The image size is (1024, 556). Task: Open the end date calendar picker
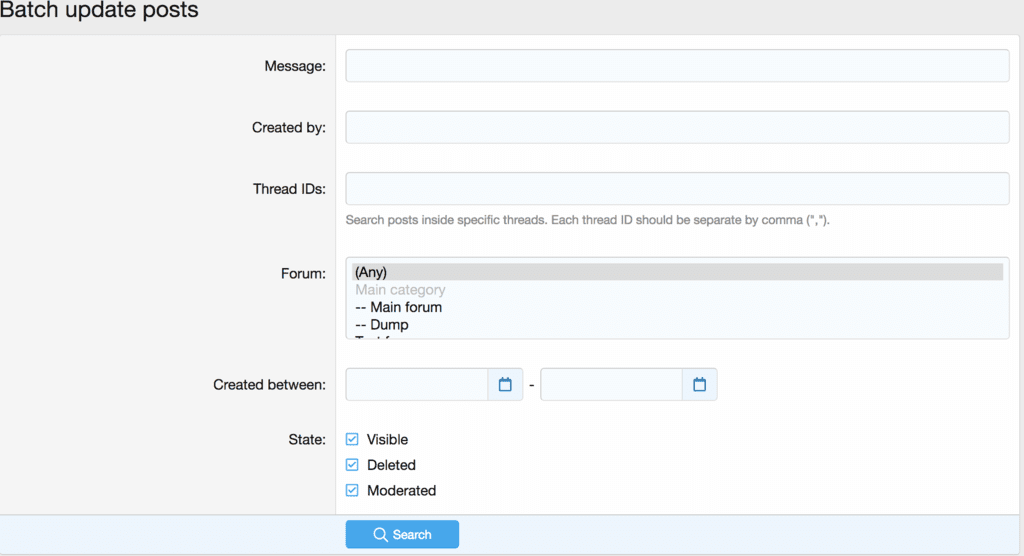point(699,385)
